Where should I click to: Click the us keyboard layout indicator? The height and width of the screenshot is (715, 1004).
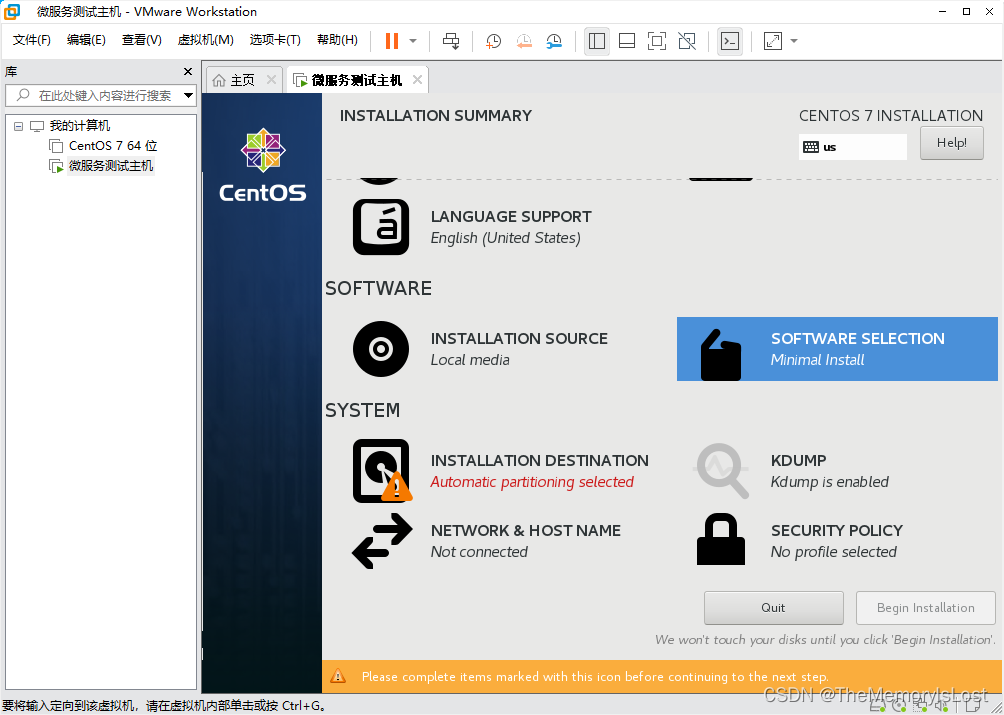coord(852,147)
